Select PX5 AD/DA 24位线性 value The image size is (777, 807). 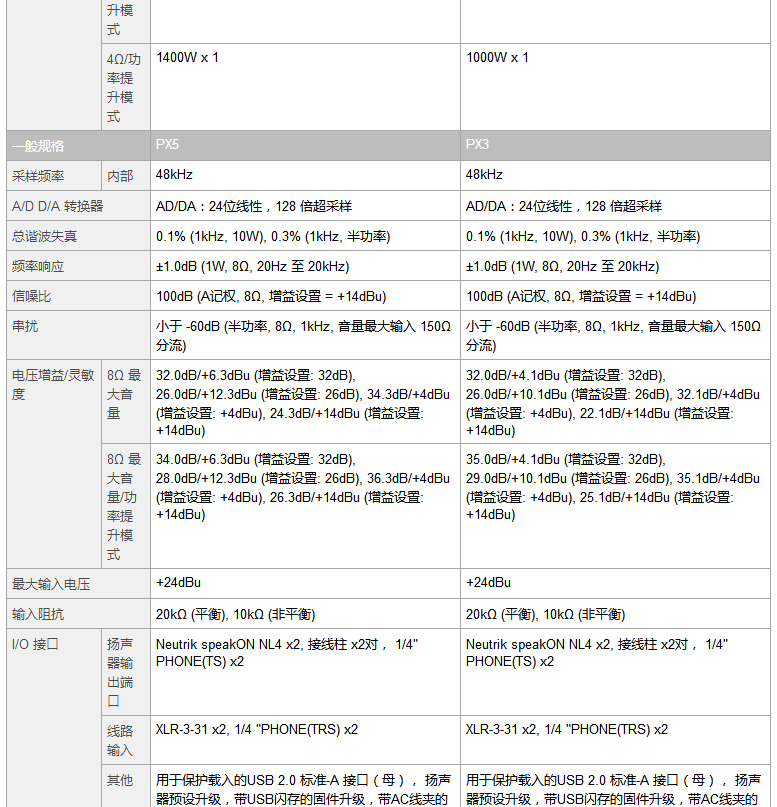coord(305,206)
